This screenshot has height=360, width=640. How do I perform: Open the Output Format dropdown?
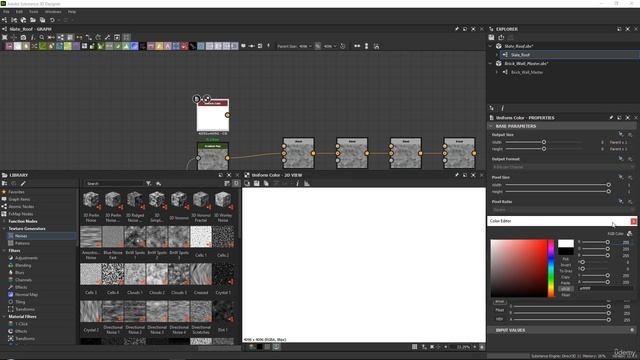pyautogui.click(x=563, y=167)
